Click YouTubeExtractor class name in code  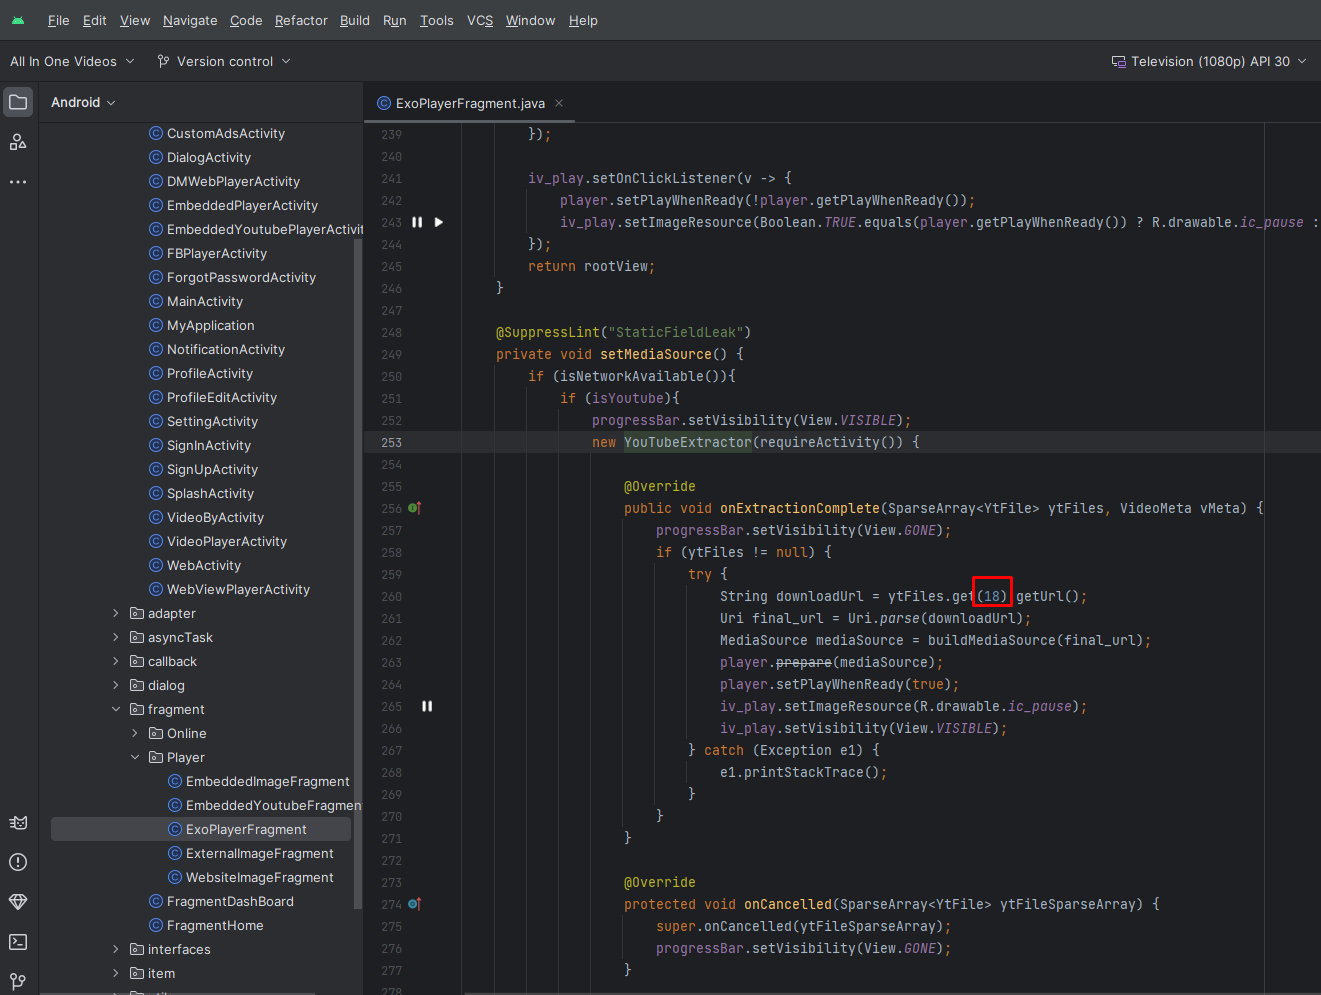tap(688, 442)
